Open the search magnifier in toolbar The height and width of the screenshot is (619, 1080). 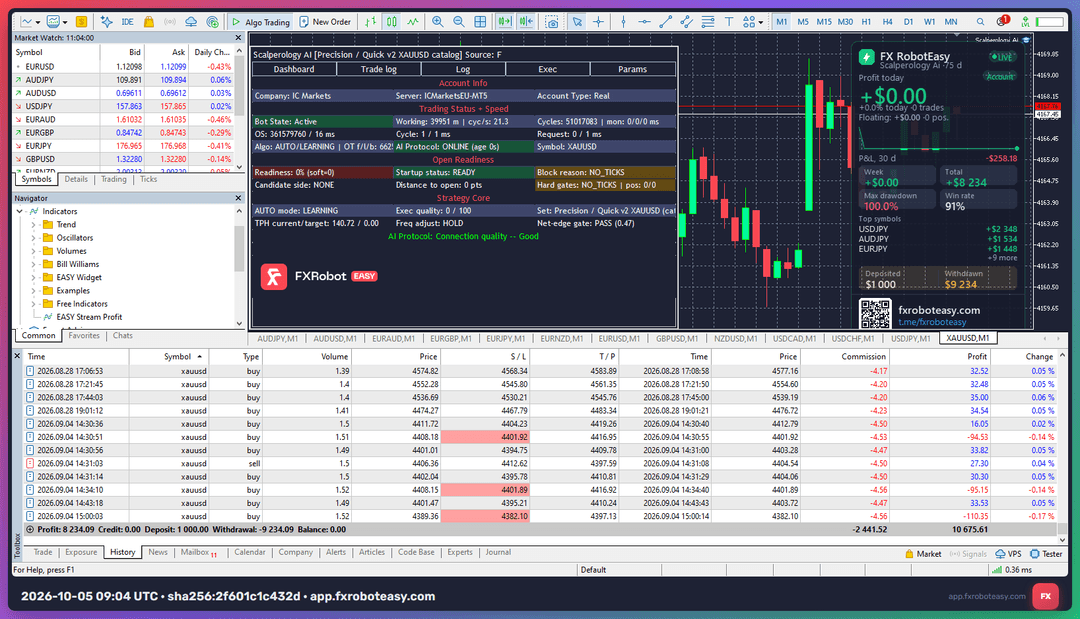980,21
